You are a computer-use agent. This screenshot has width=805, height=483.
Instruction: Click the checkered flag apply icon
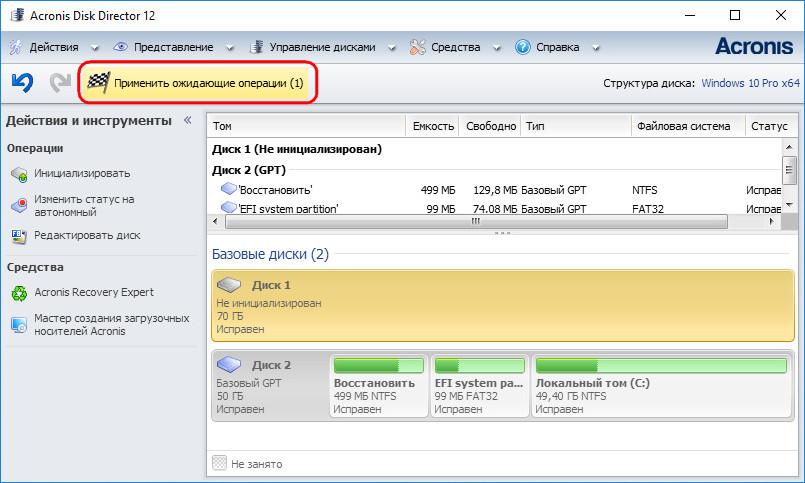[98, 83]
